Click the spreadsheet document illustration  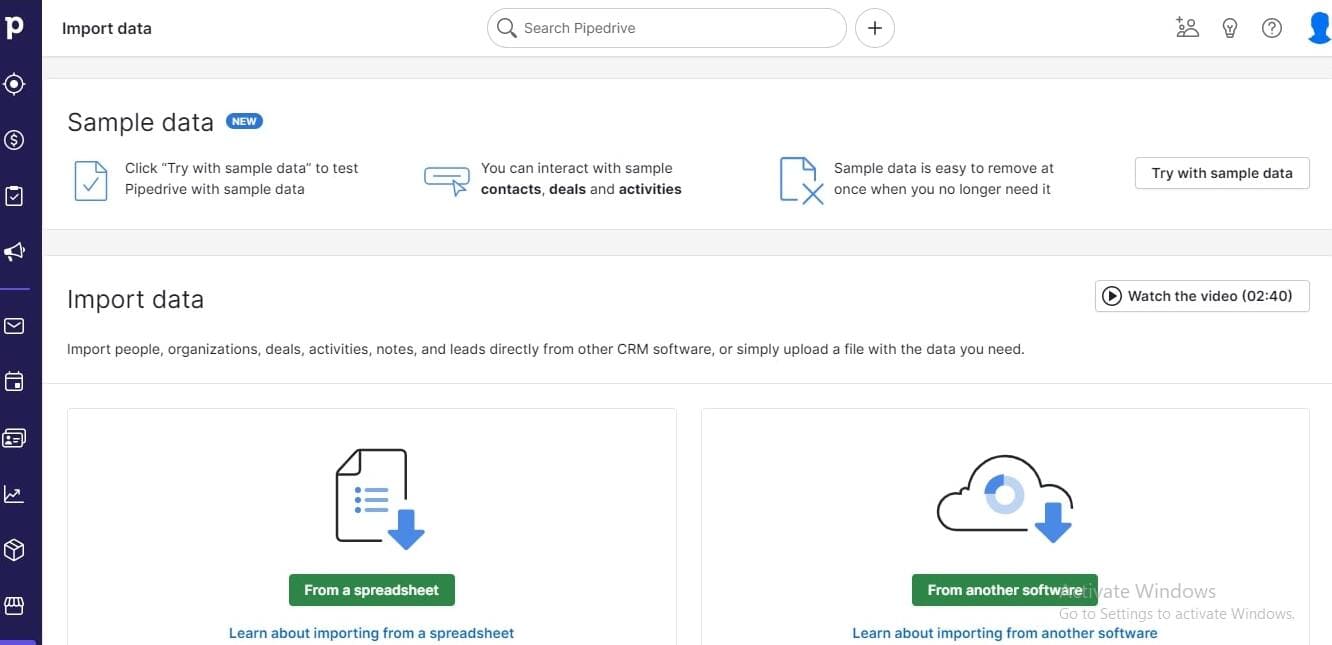379,499
